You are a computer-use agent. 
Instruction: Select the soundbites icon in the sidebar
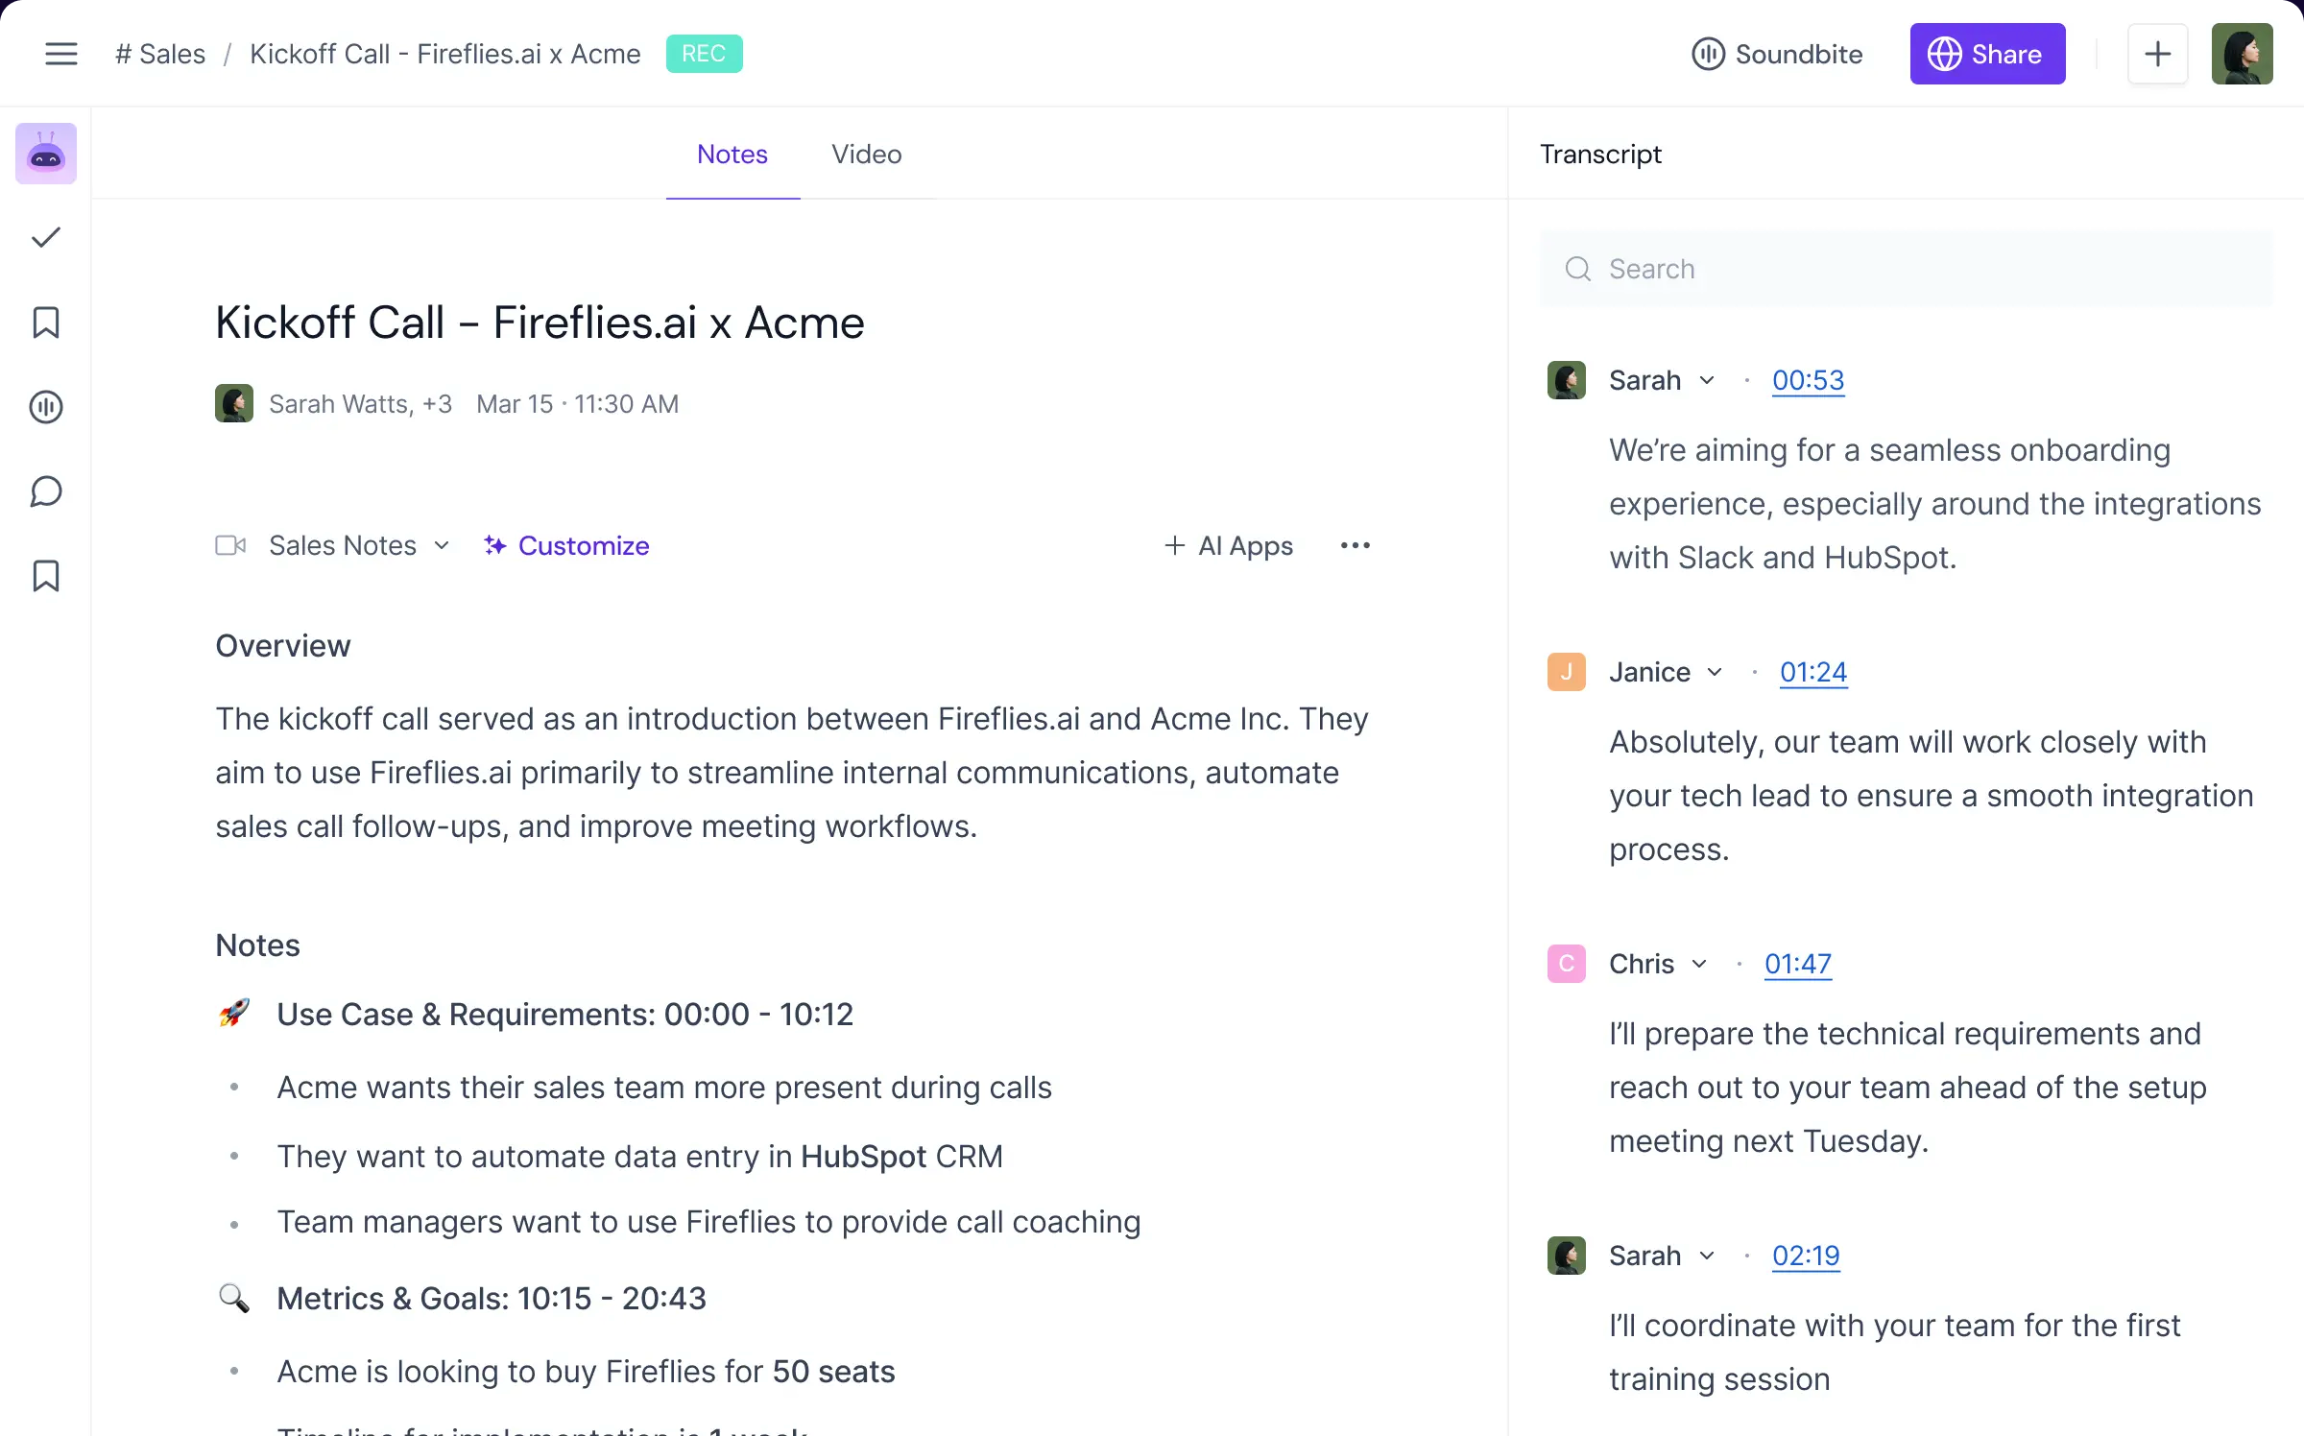point(45,407)
